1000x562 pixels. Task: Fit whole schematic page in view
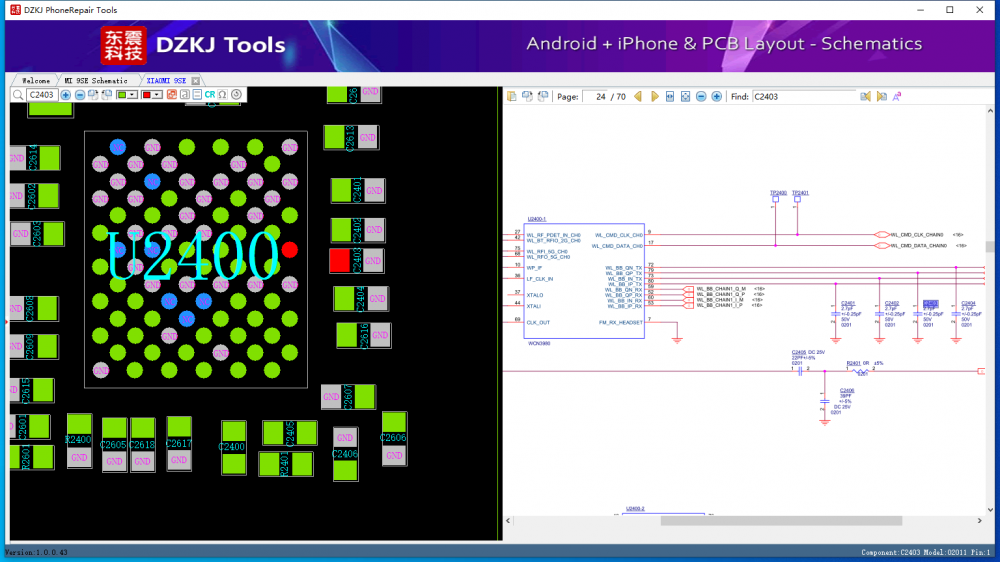coord(686,97)
